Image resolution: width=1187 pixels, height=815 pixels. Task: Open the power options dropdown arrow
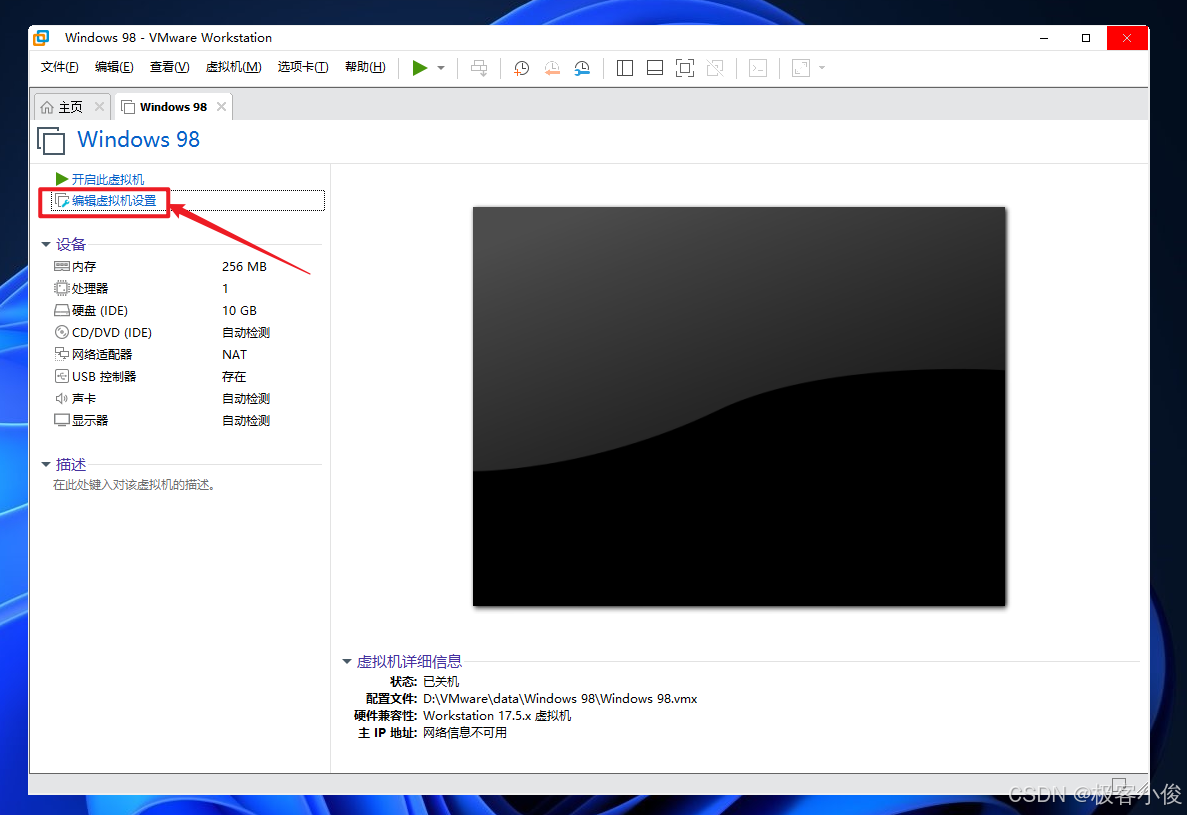pyautogui.click(x=441, y=68)
